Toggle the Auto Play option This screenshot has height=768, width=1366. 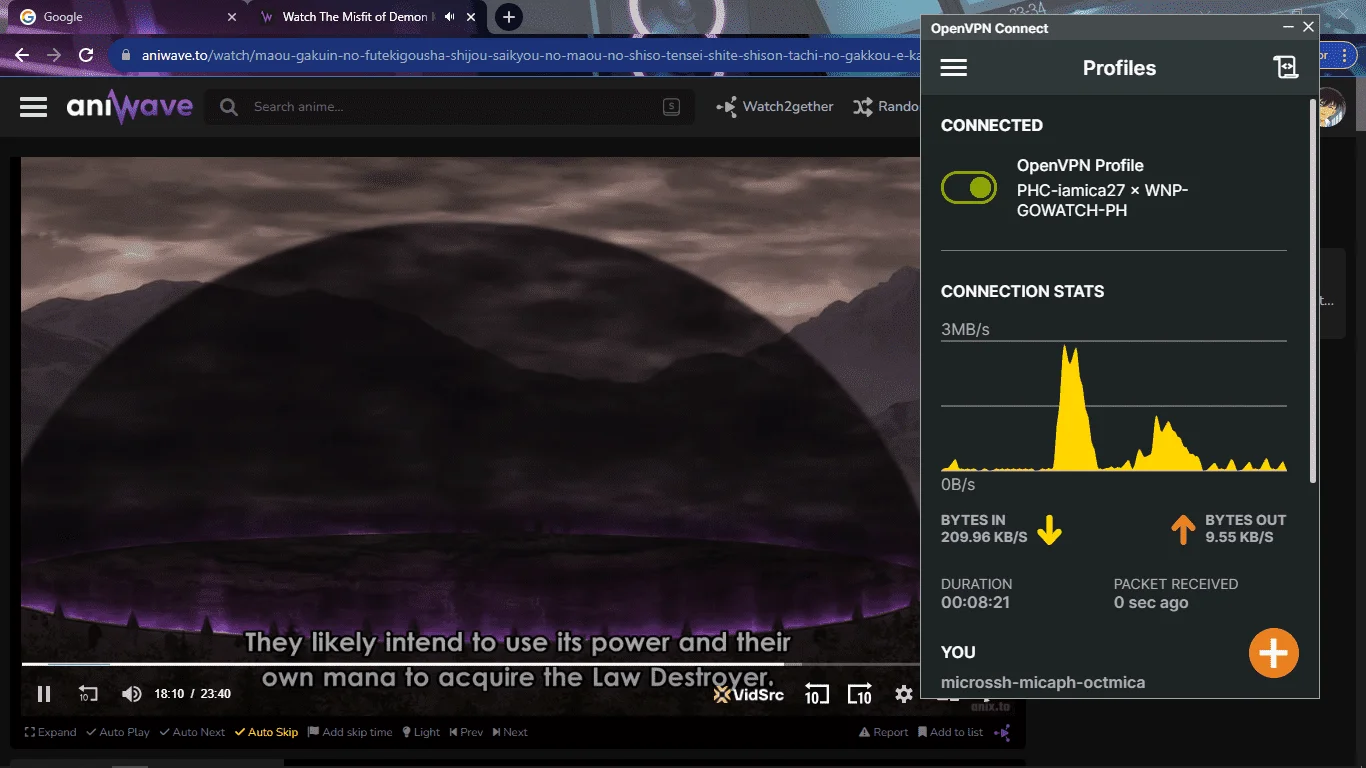[x=118, y=732]
